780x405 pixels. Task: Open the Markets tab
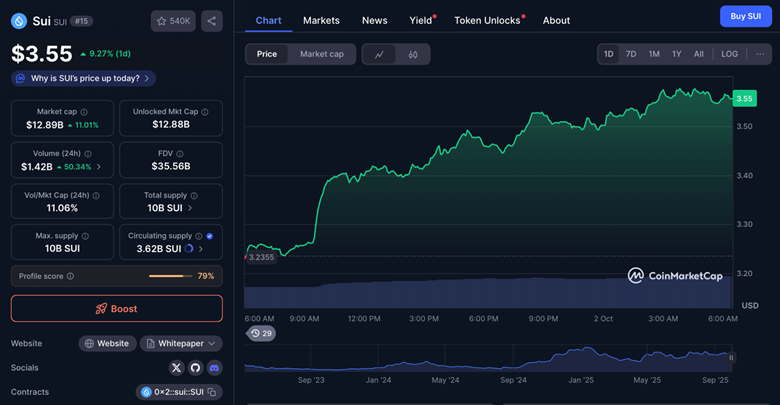(x=321, y=20)
